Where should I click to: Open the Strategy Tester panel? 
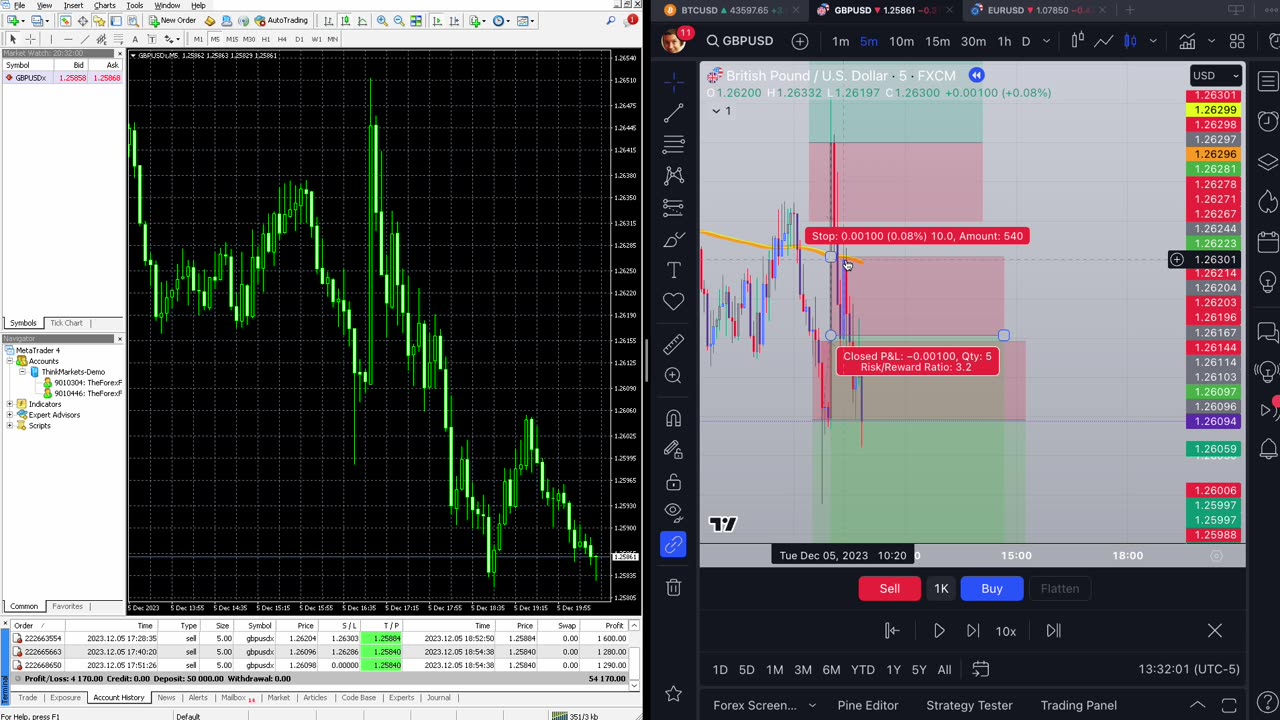click(969, 705)
